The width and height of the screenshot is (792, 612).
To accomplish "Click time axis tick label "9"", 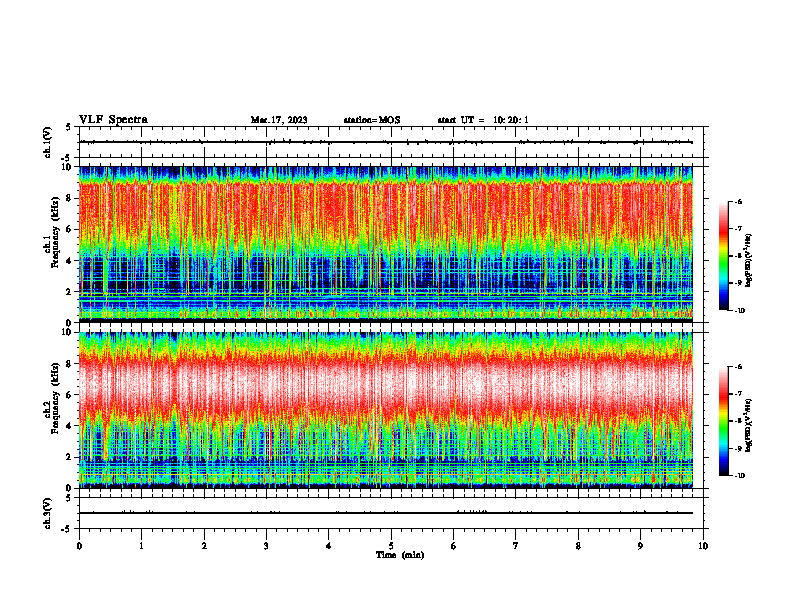I will coord(640,546).
